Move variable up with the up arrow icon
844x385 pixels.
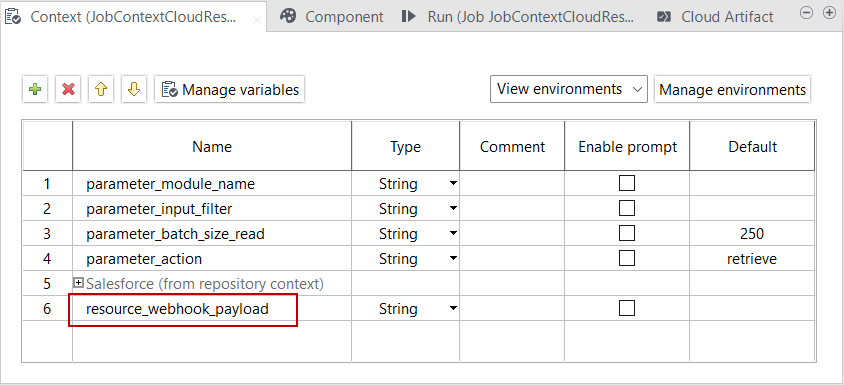(101, 89)
